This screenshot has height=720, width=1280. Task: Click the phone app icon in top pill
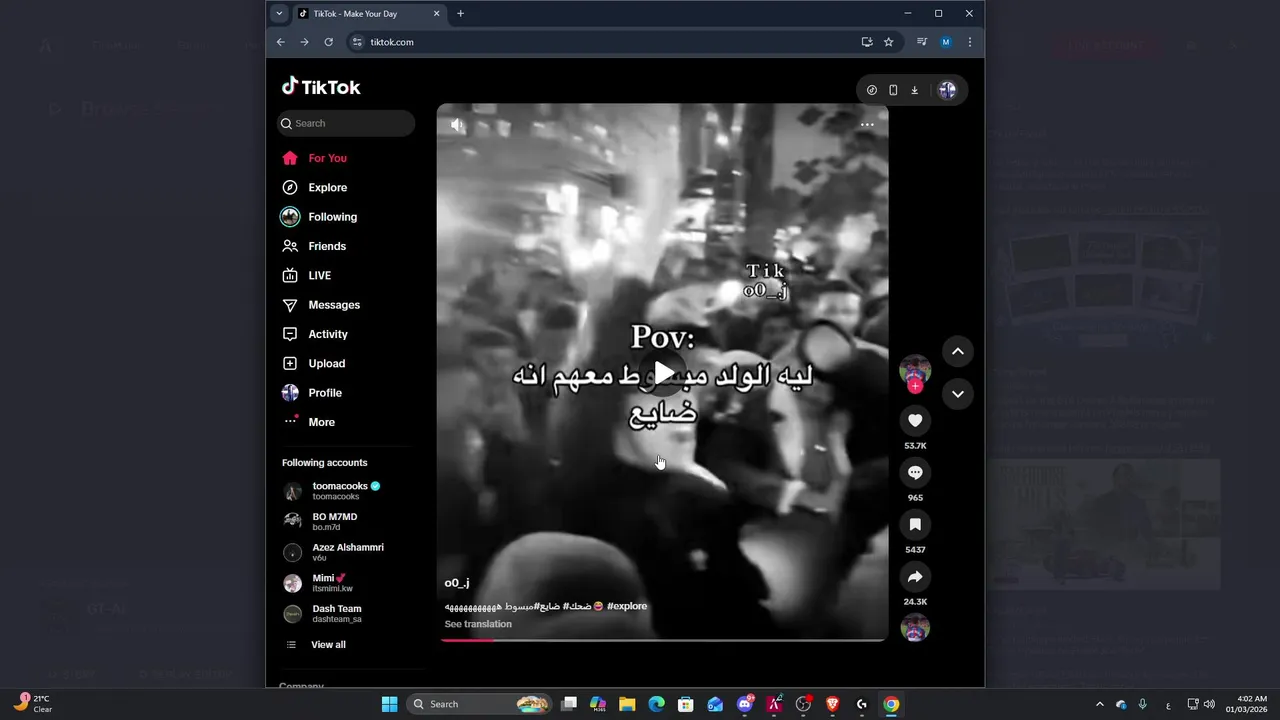[893, 90]
